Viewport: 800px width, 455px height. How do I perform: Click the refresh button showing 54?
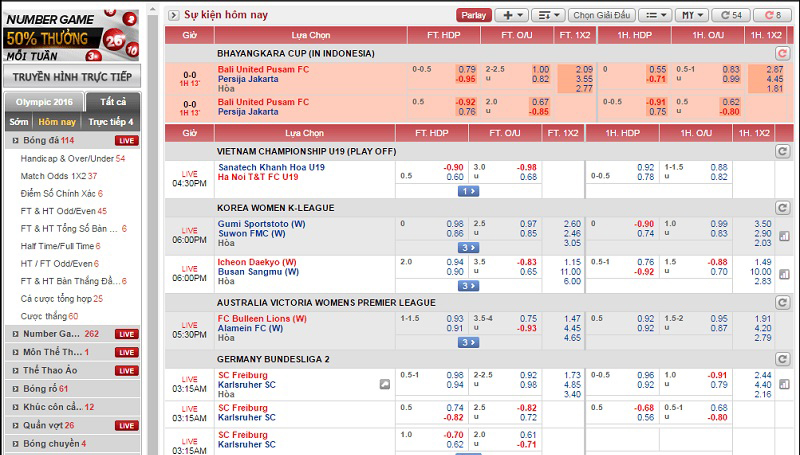coord(731,15)
